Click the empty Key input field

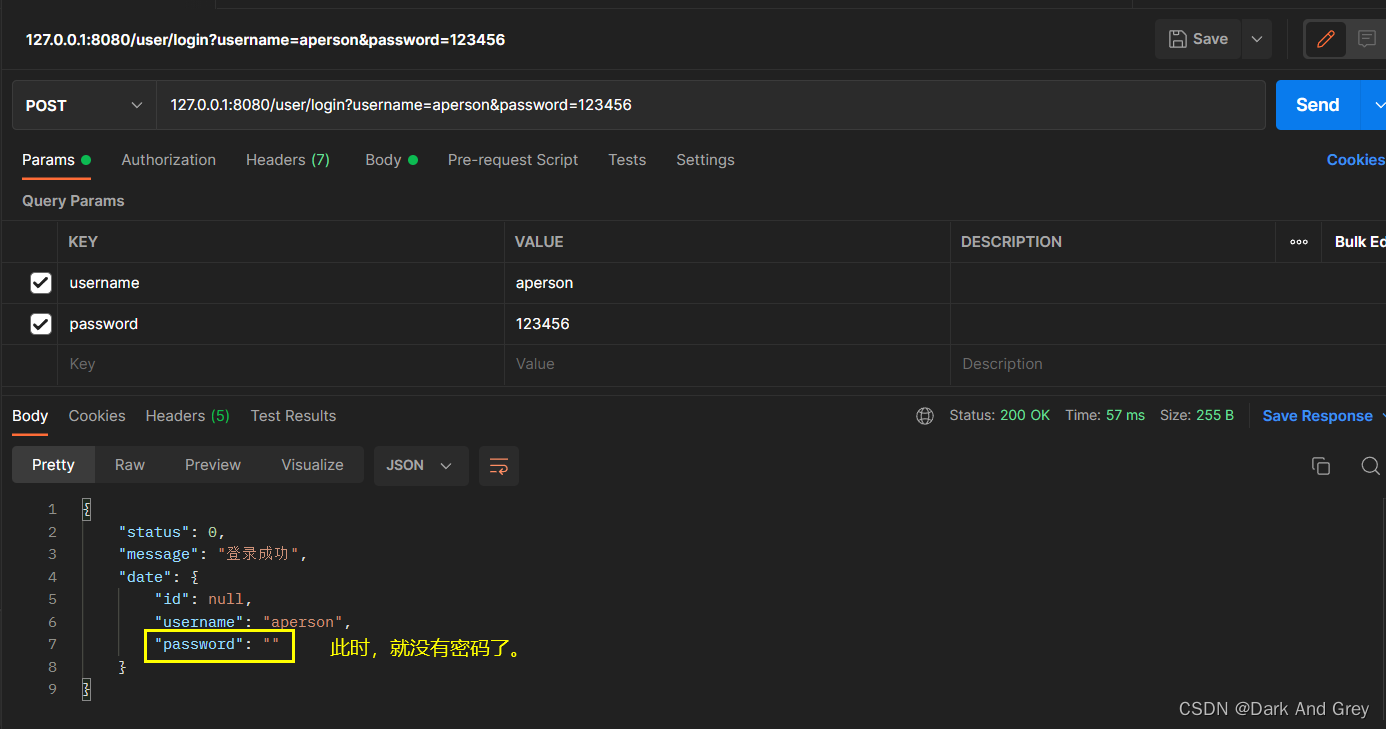pyautogui.click(x=281, y=364)
